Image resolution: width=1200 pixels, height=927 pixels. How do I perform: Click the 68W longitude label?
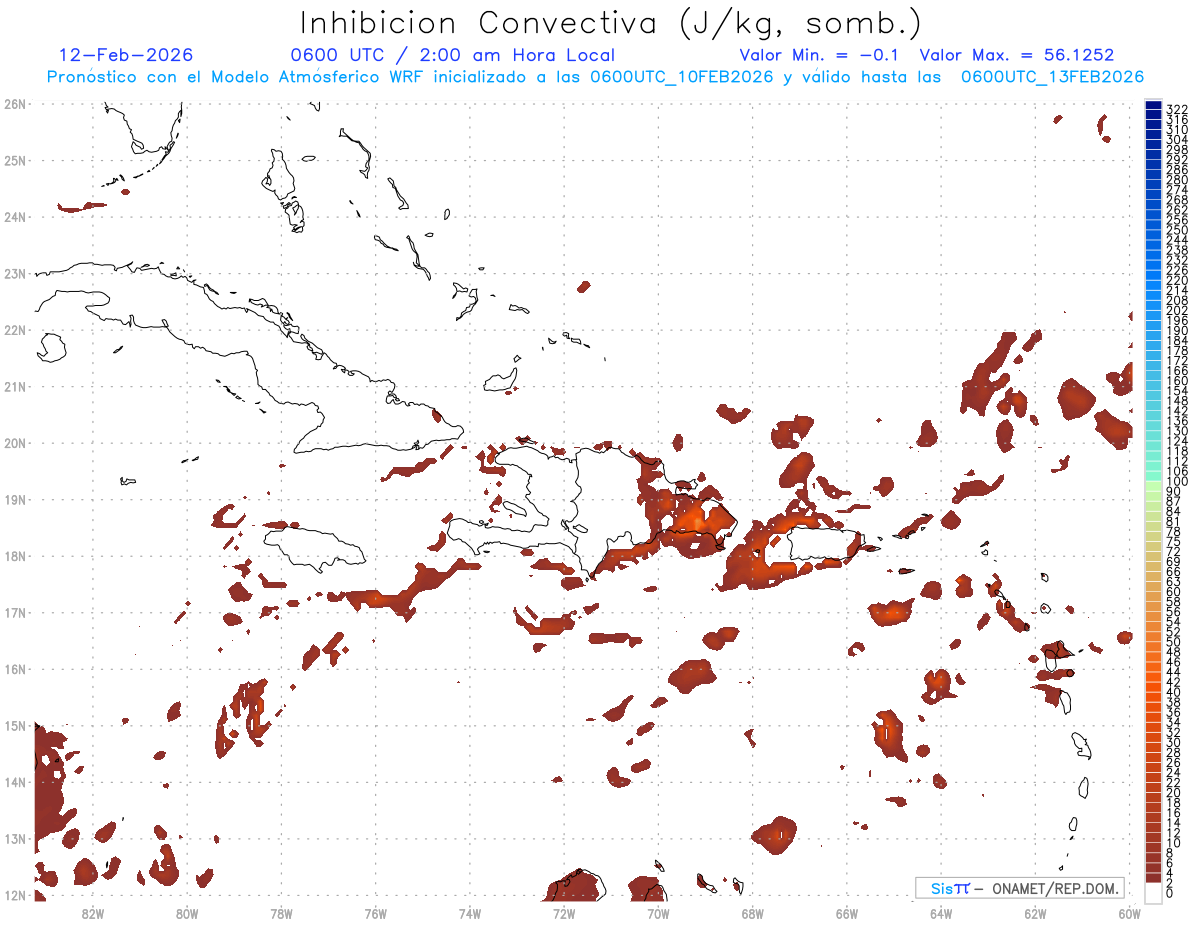tap(752, 912)
